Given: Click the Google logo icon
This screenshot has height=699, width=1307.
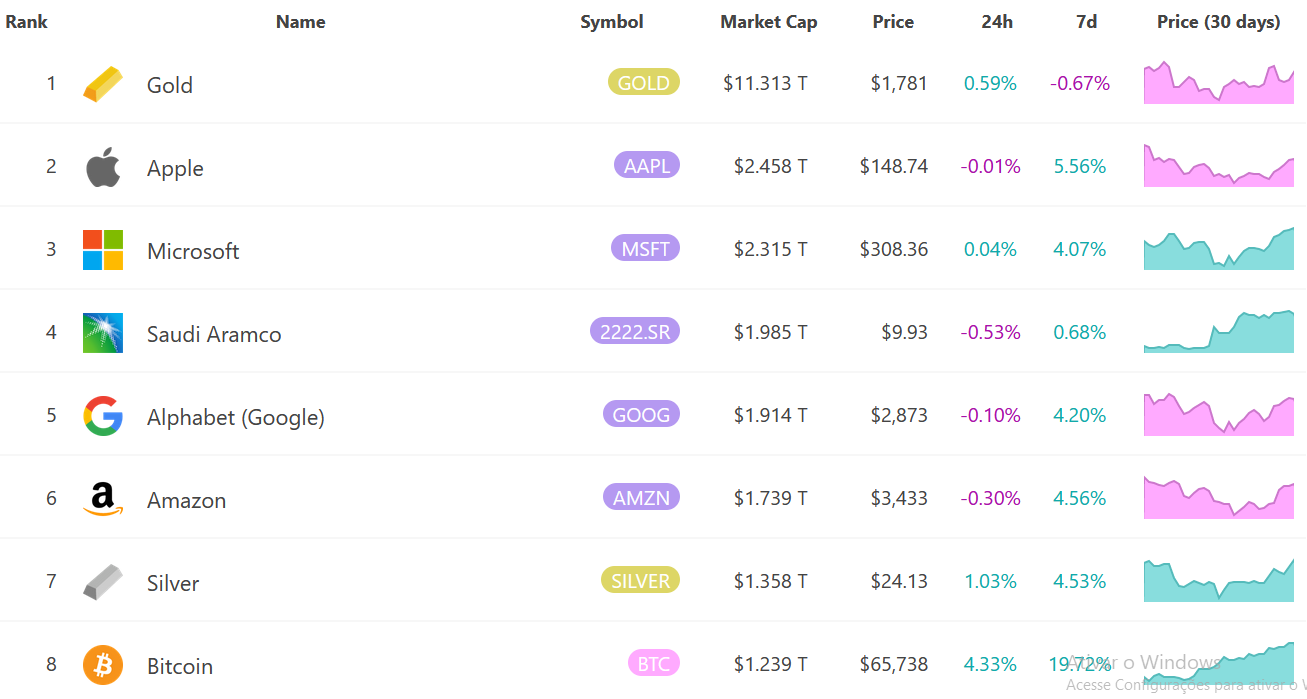Looking at the screenshot, I should [103, 416].
